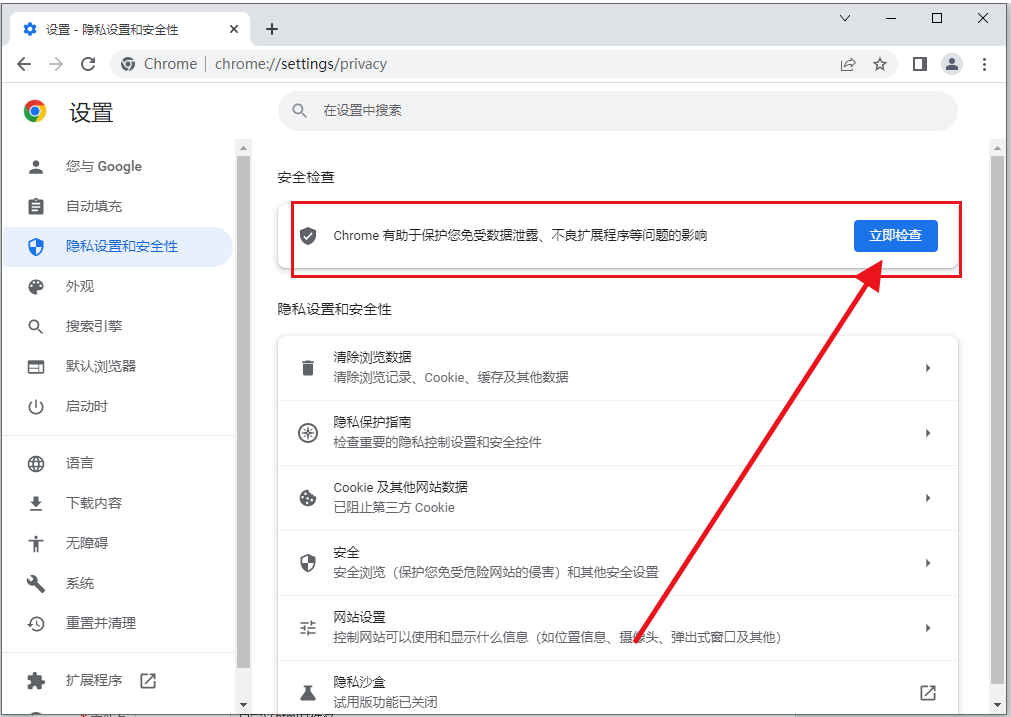
Task: Click the 清除浏览数据 trash icon
Action: tap(307, 367)
